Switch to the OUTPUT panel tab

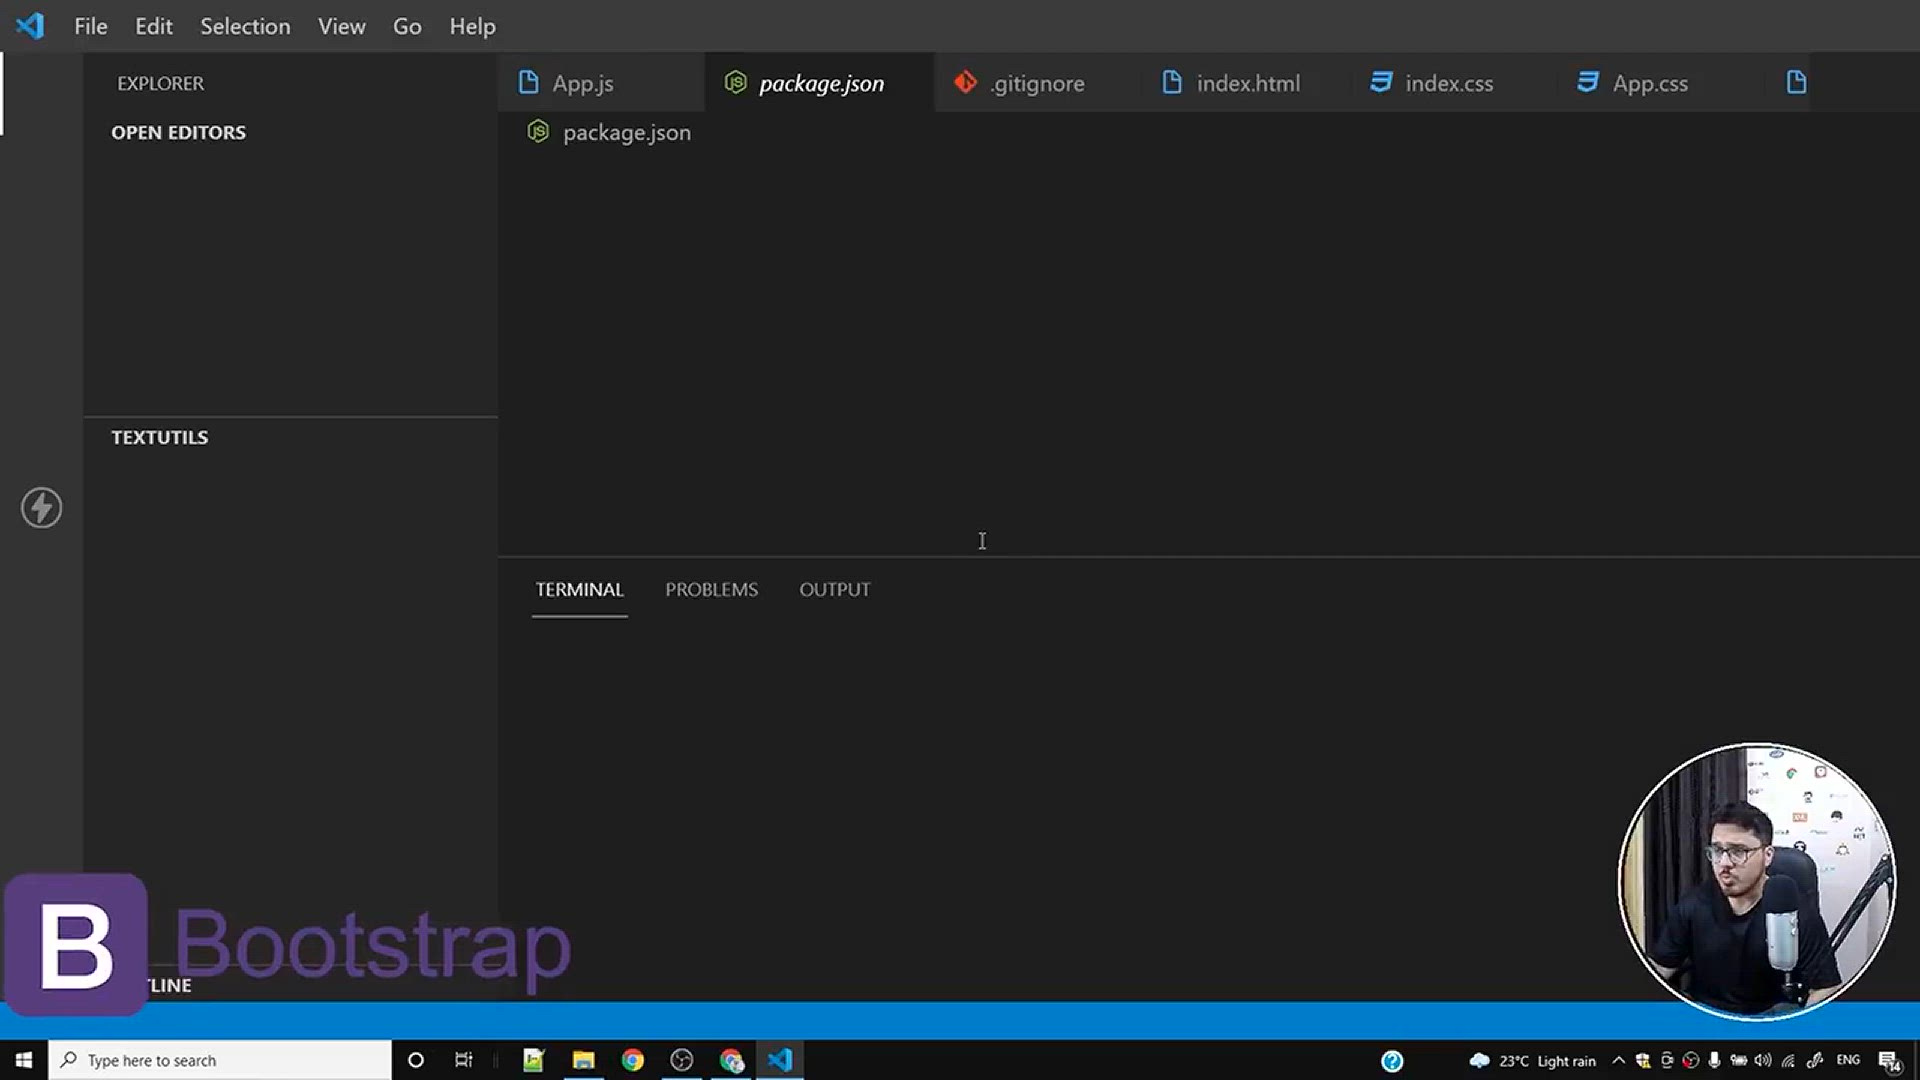(834, 589)
